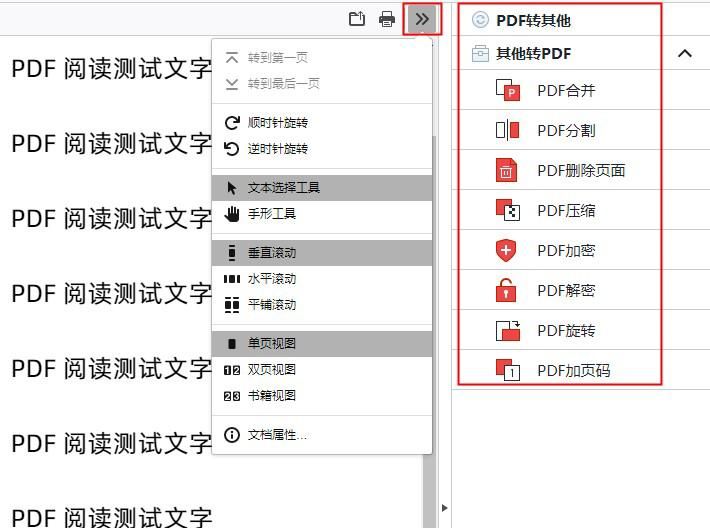Click the double-chevron tools menu button
The height and width of the screenshot is (528, 710).
click(x=422, y=19)
